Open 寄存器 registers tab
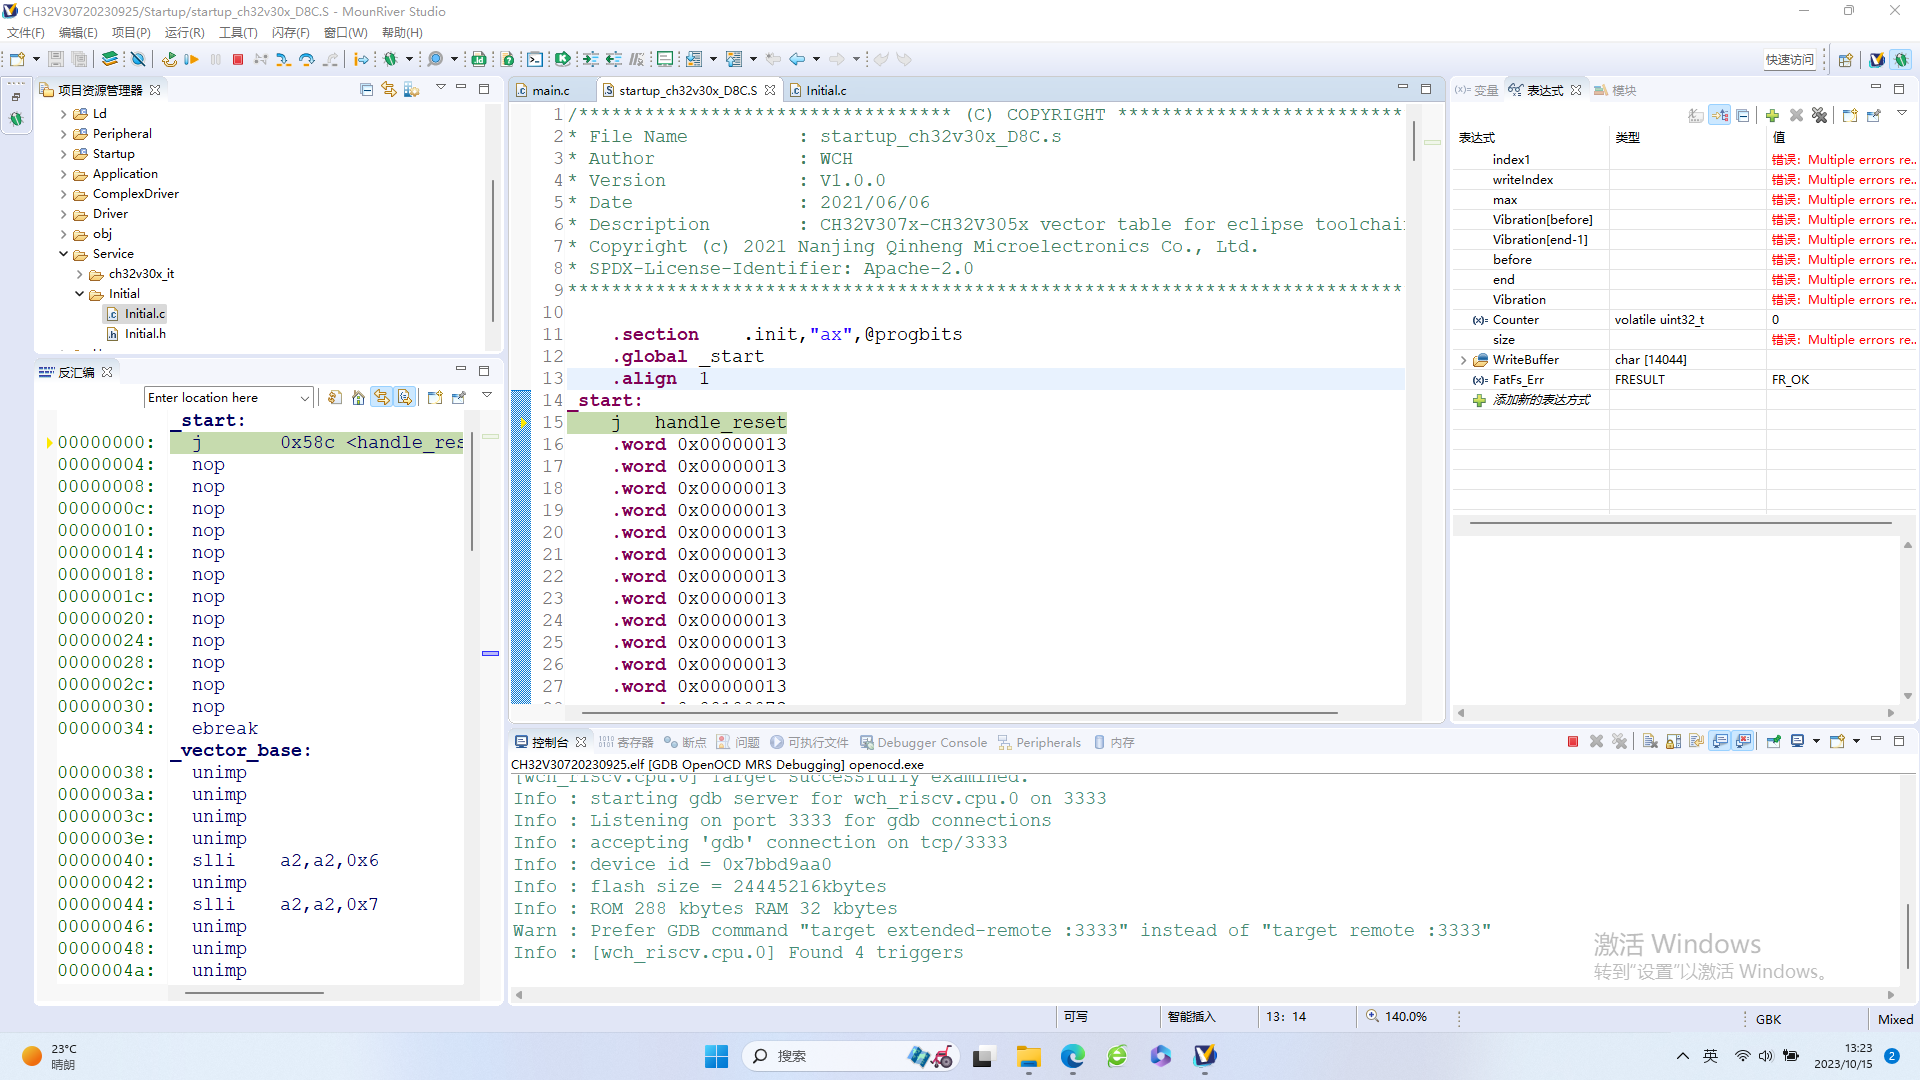Viewport: 1920px width, 1080px height. click(625, 742)
